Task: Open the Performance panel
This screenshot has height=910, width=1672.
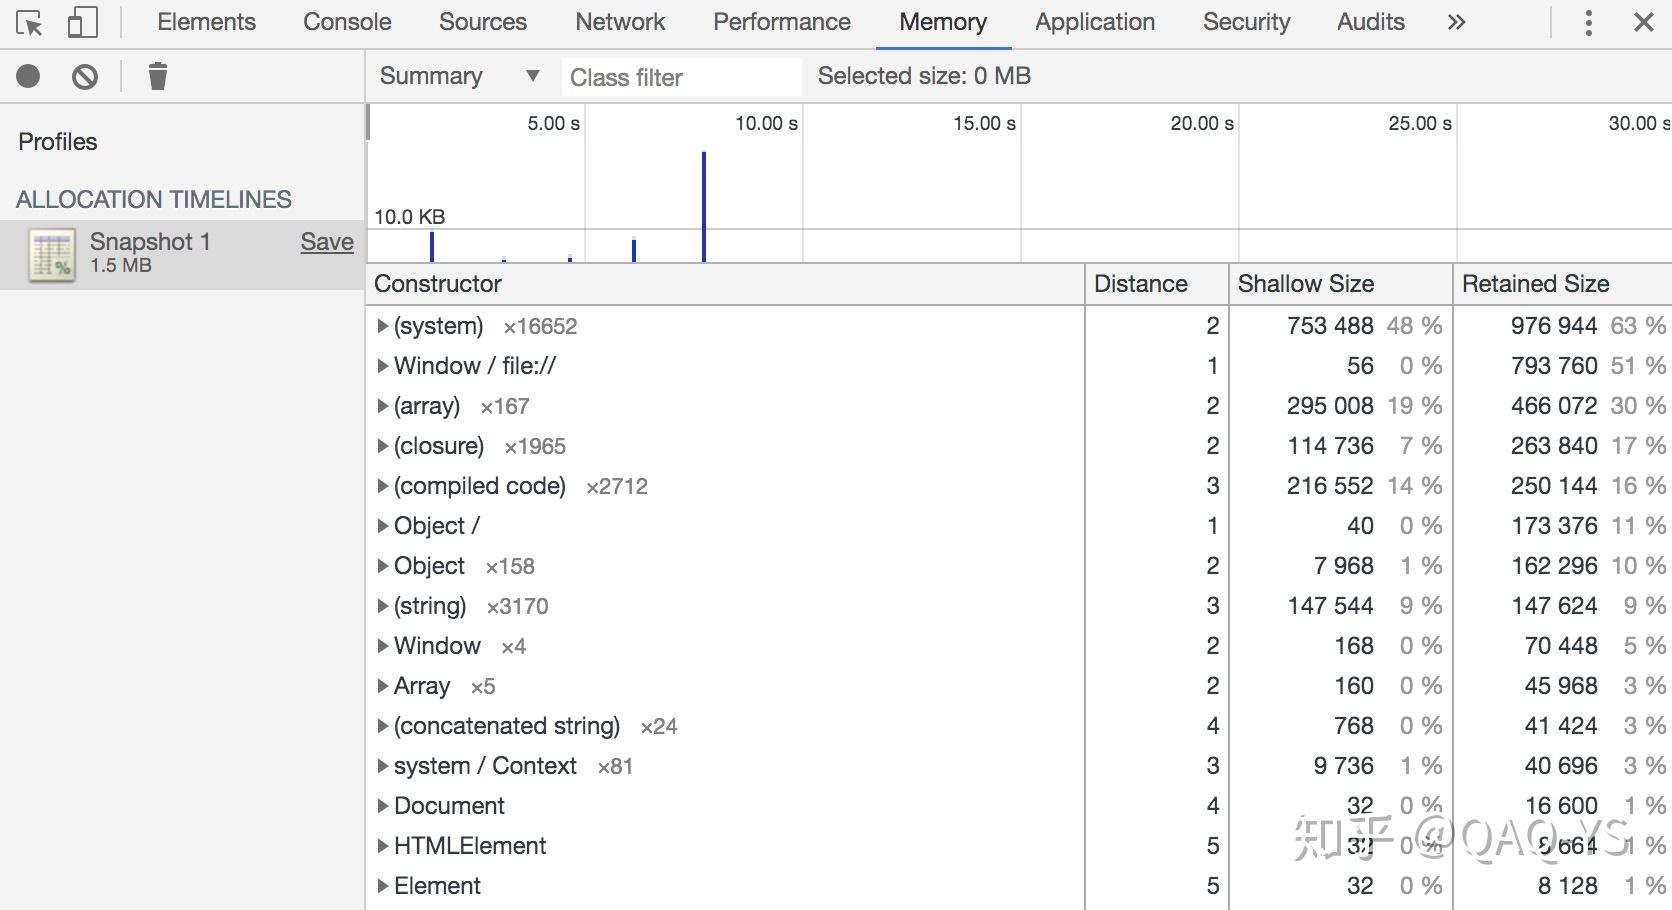Action: pos(781,22)
